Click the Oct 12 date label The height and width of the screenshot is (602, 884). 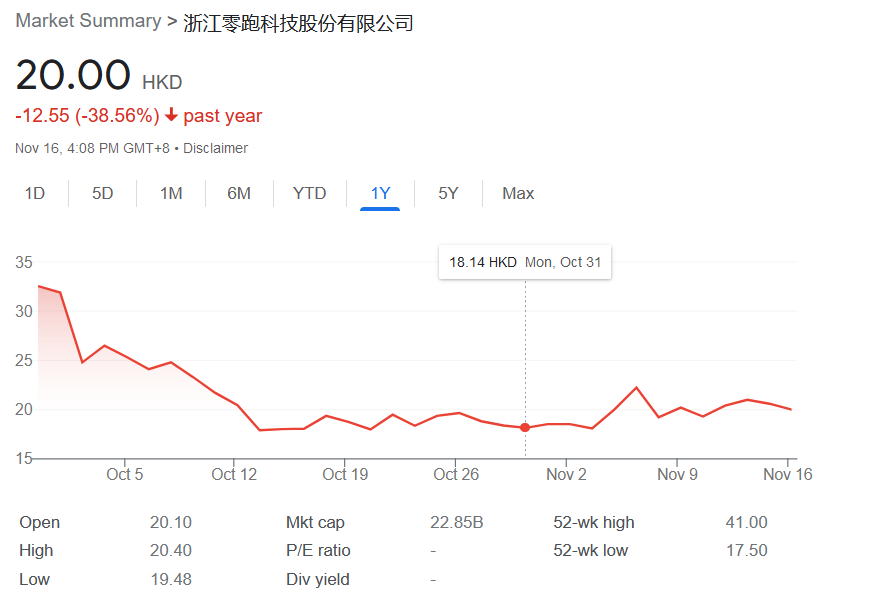235,474
